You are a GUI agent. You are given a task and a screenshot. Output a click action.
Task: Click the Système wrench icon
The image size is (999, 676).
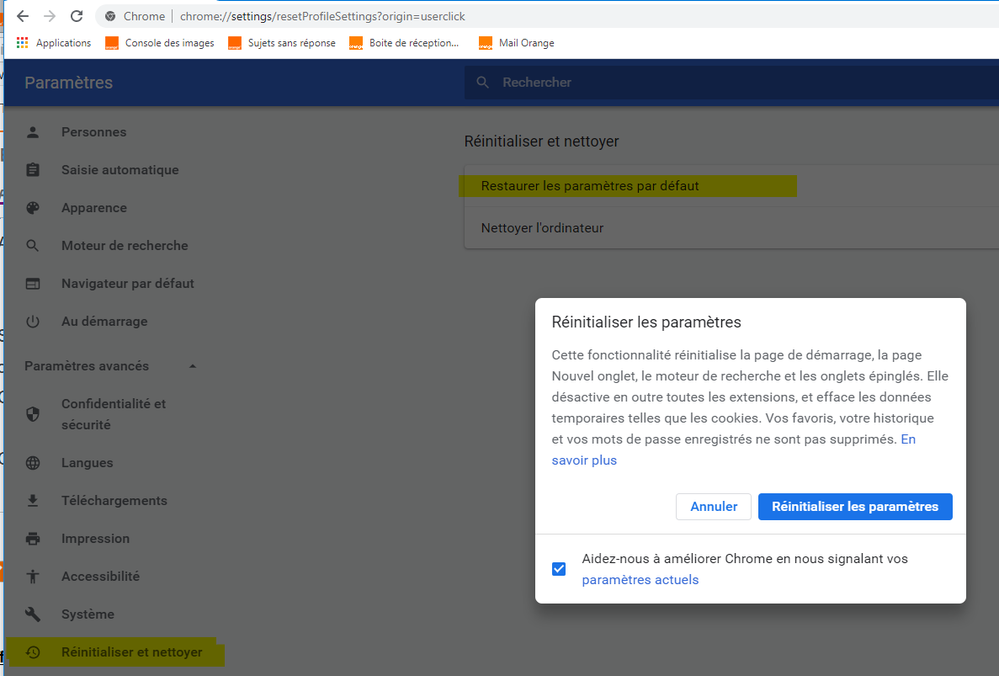coord(33,615)
